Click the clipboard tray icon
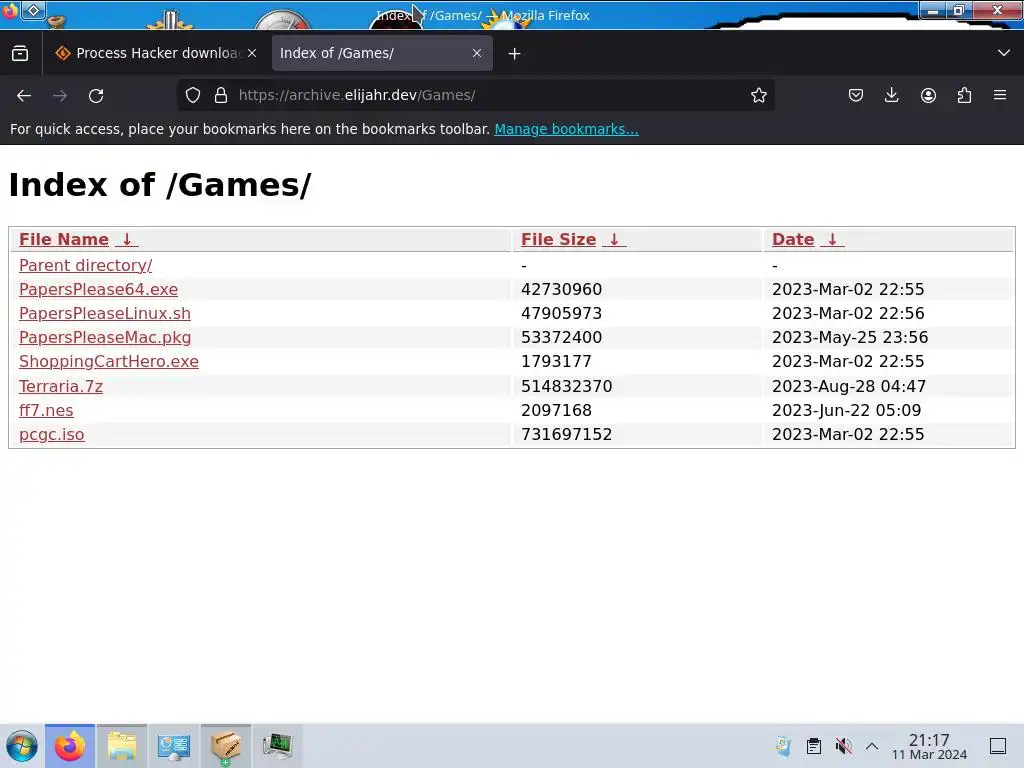1024x768 pixels. 814,746
